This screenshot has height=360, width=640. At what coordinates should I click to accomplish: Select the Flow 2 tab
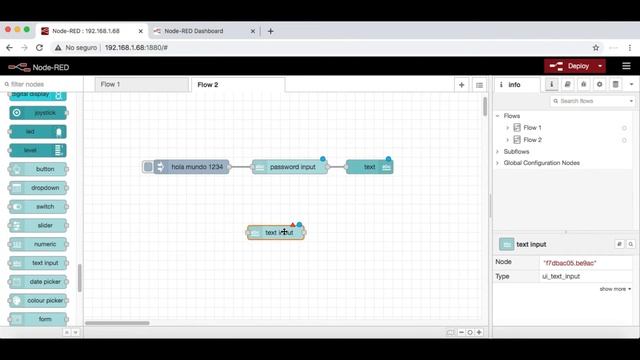click(238, 84)
